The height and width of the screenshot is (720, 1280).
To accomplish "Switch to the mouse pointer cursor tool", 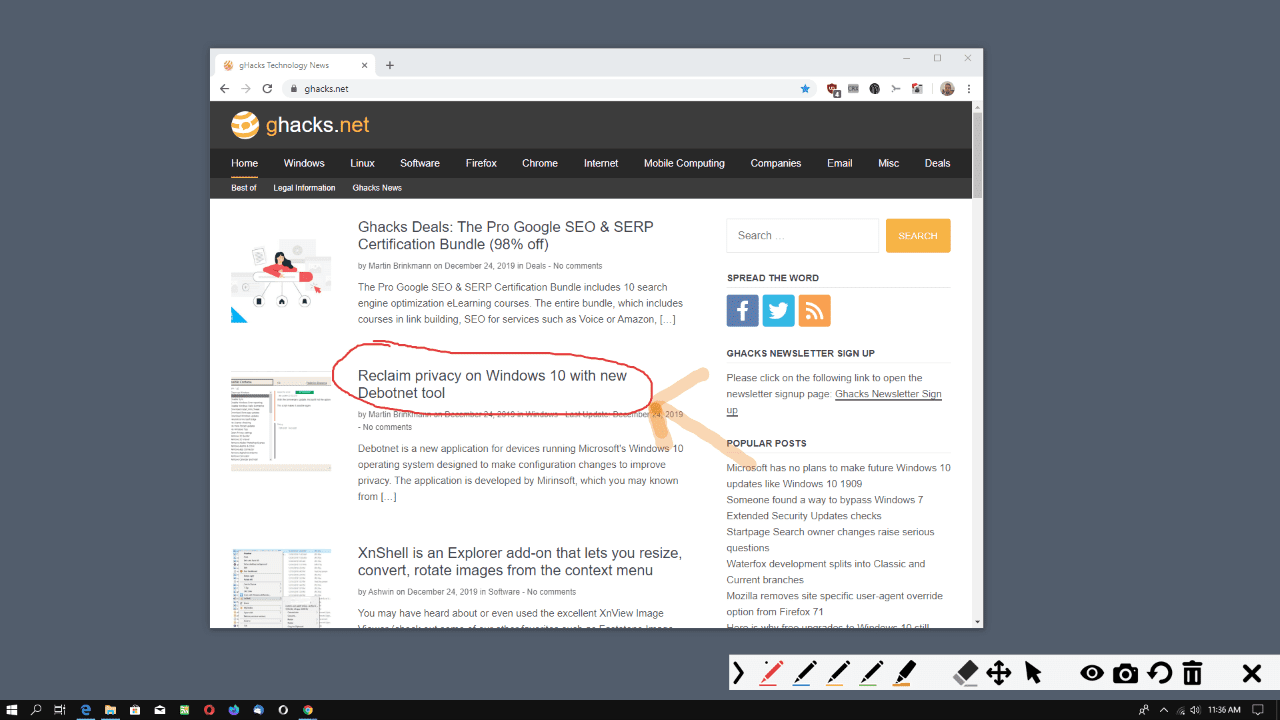I will [1033, 673].
